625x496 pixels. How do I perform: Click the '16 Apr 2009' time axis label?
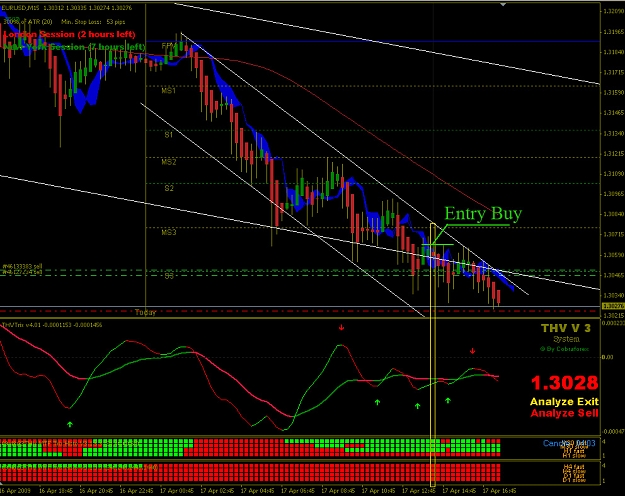[x=16, y=490]
